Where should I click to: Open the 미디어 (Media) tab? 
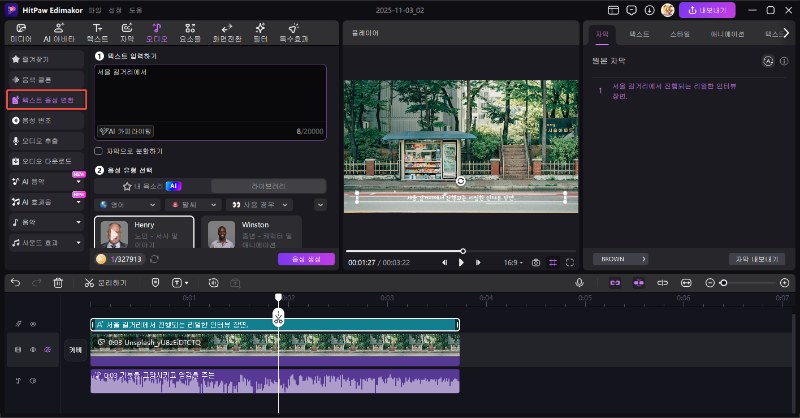[x=21, y=33]
